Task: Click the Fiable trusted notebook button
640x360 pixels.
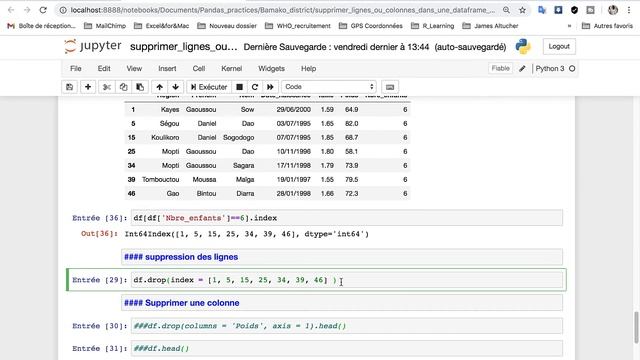Action: coord(500,68)
